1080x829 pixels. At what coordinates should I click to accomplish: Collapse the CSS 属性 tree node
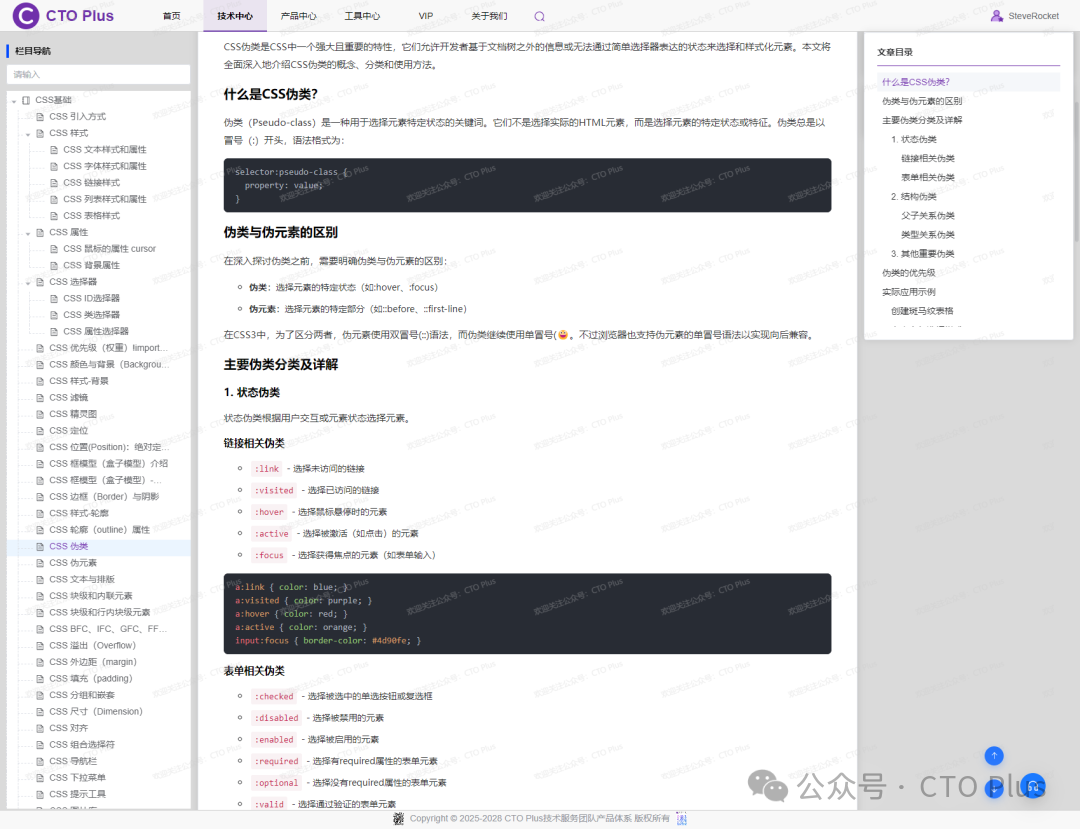(28, 233)
